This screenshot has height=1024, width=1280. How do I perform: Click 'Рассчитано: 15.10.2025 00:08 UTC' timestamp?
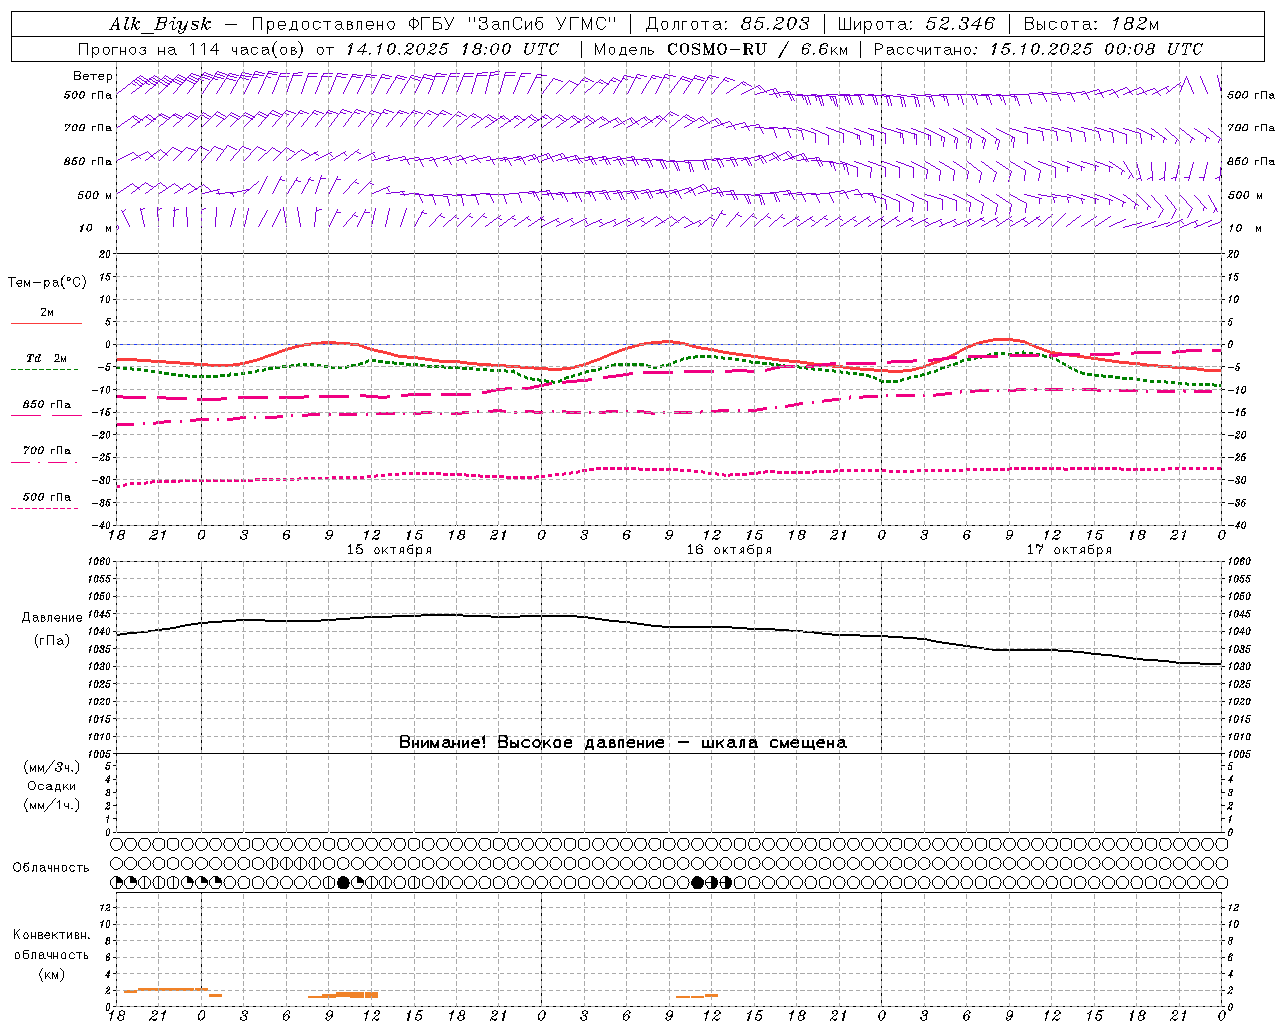pos(1038,49)
